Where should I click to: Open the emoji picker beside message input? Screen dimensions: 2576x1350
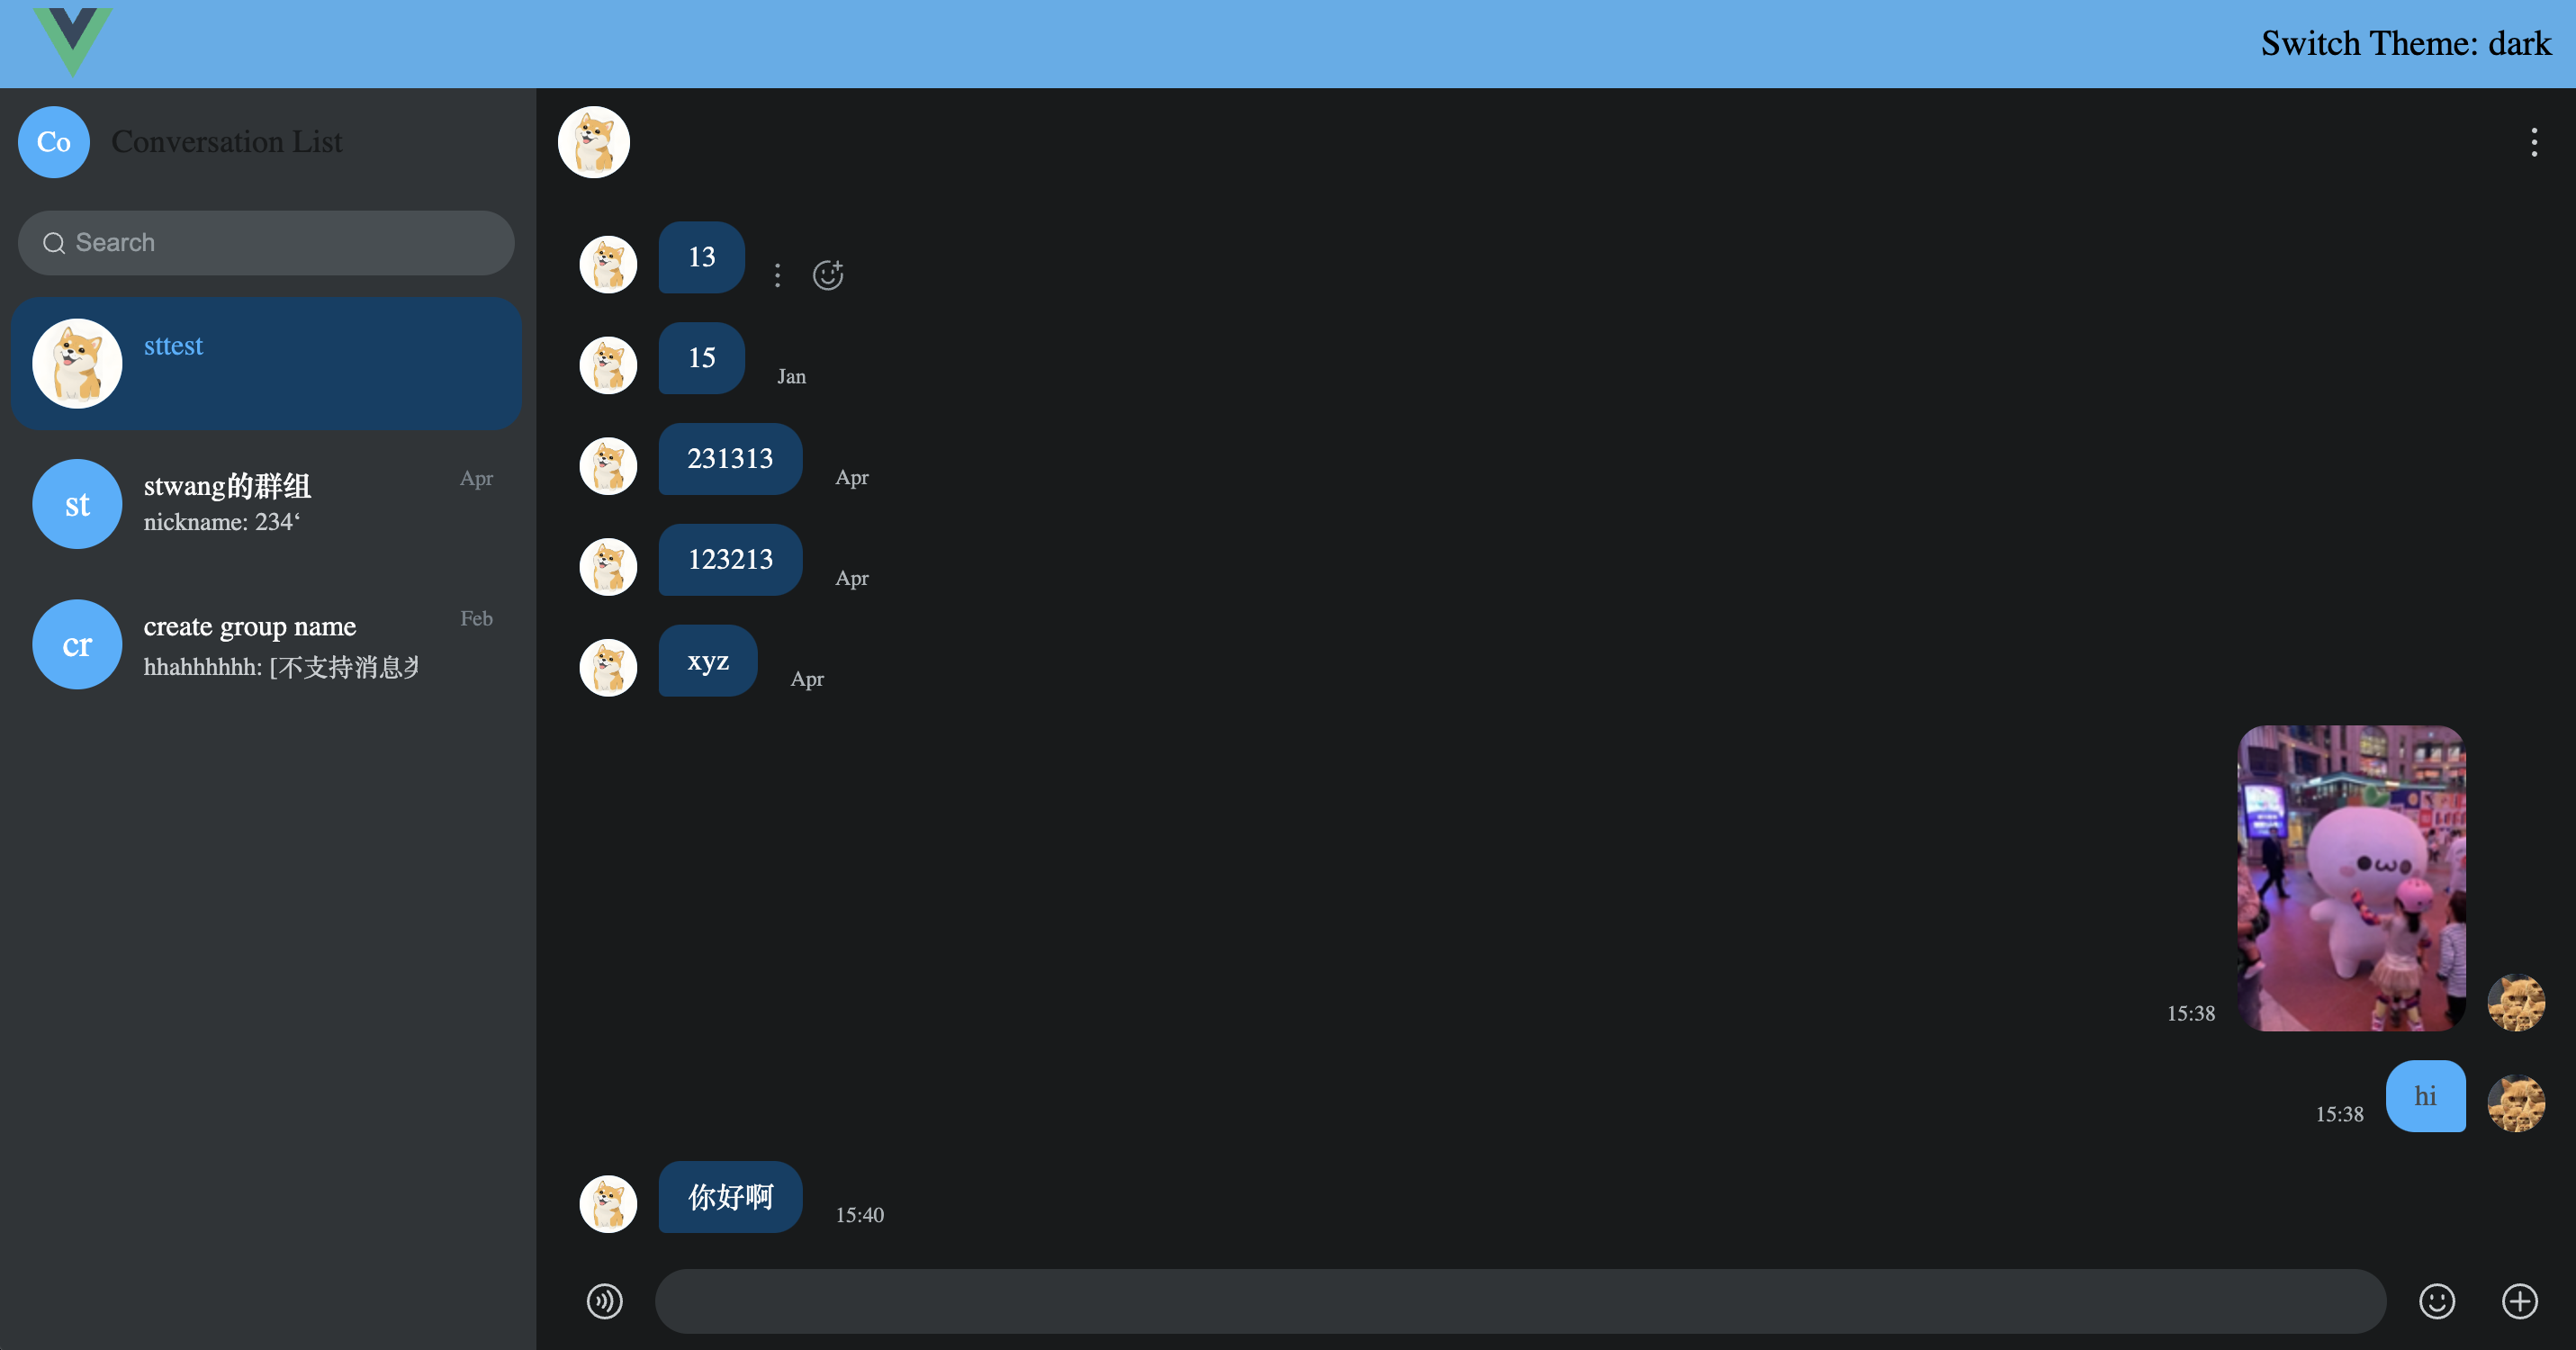[x=2437, y=1301]
